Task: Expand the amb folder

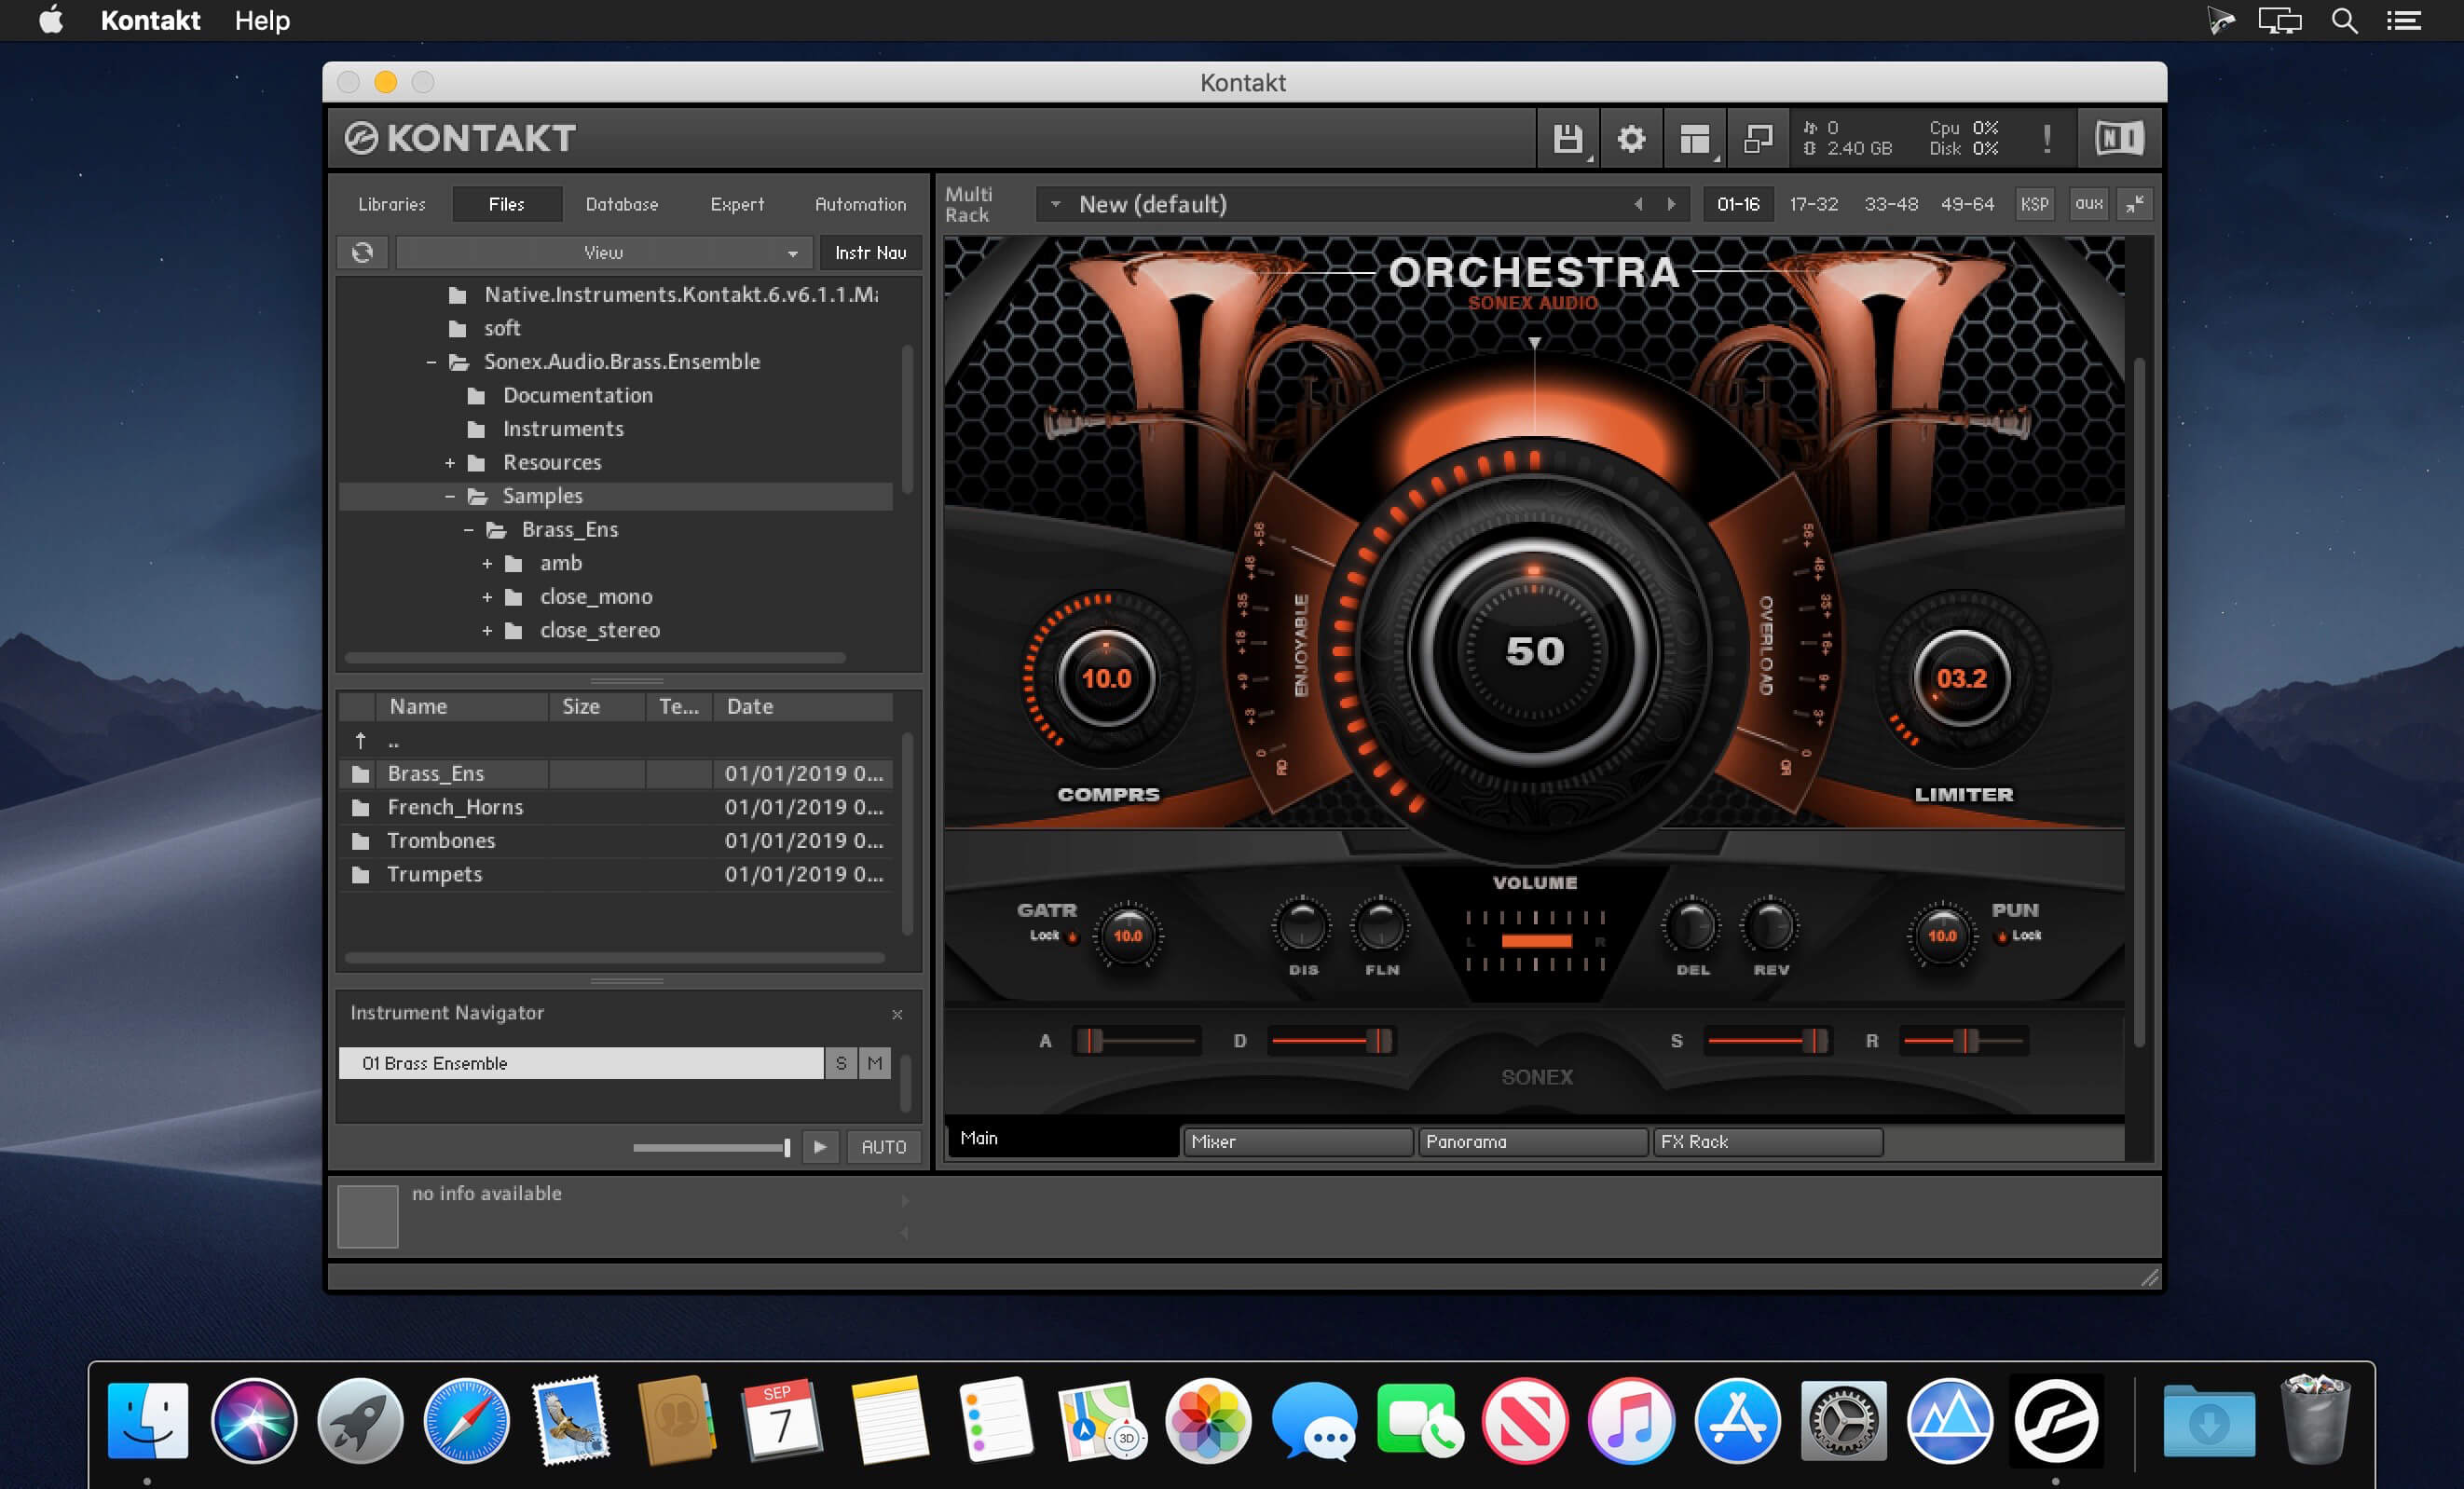Action: (487, 564)
